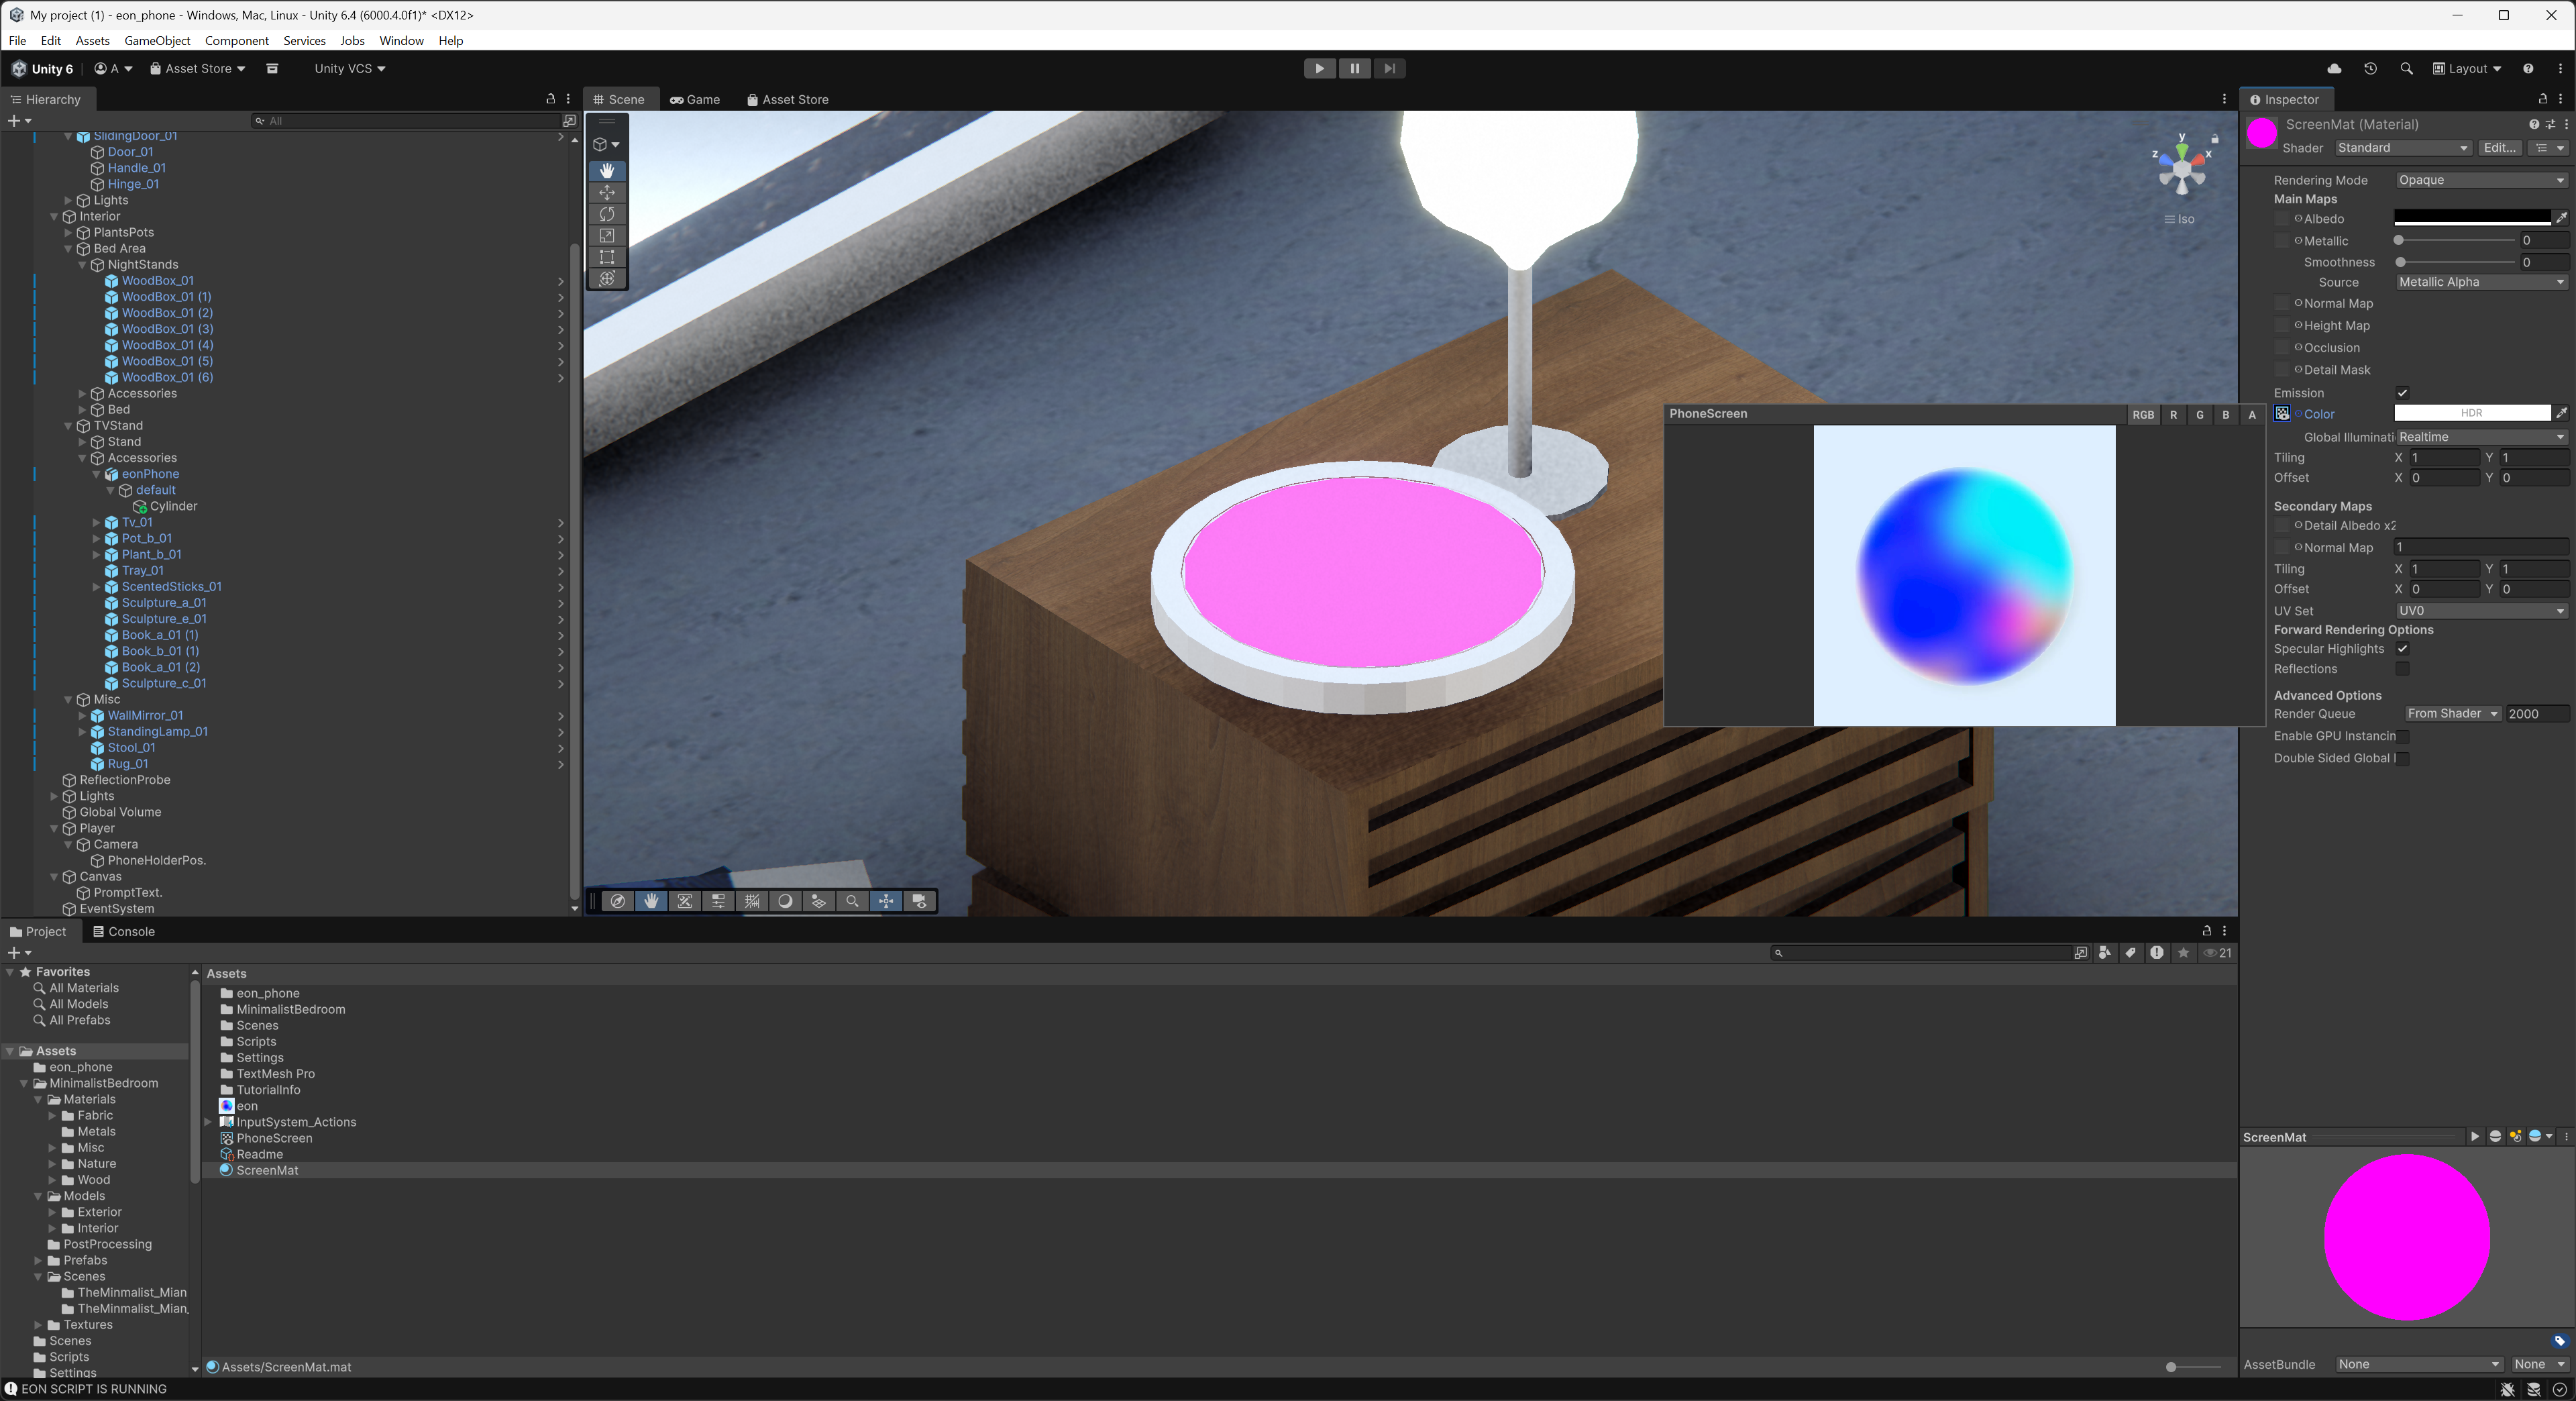Viewport: 2576px width, 1401px height.
Task: Collapse the TVStand tree item
Action: click(x=69, y=426)
